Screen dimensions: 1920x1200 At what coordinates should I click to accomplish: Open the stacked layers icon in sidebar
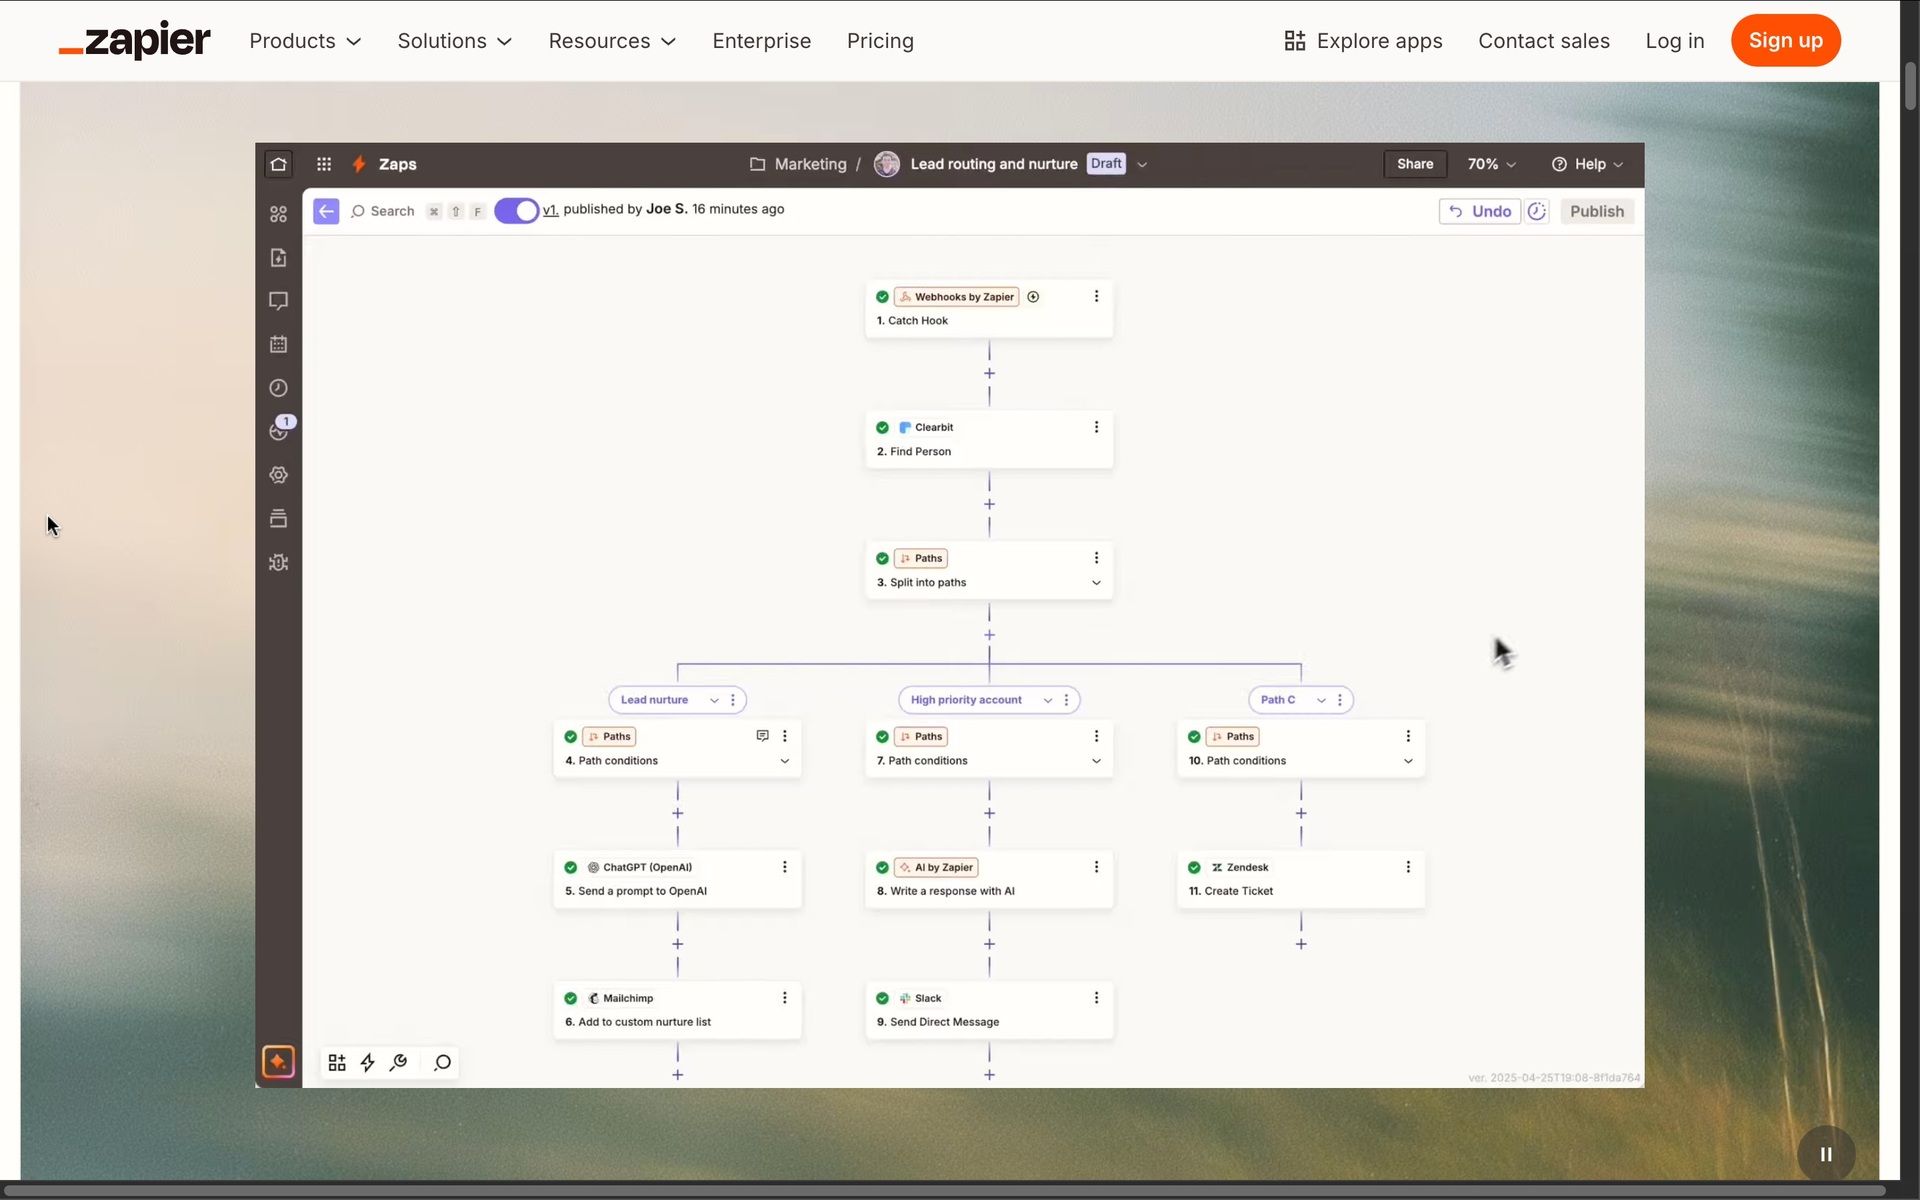(279, 518)
